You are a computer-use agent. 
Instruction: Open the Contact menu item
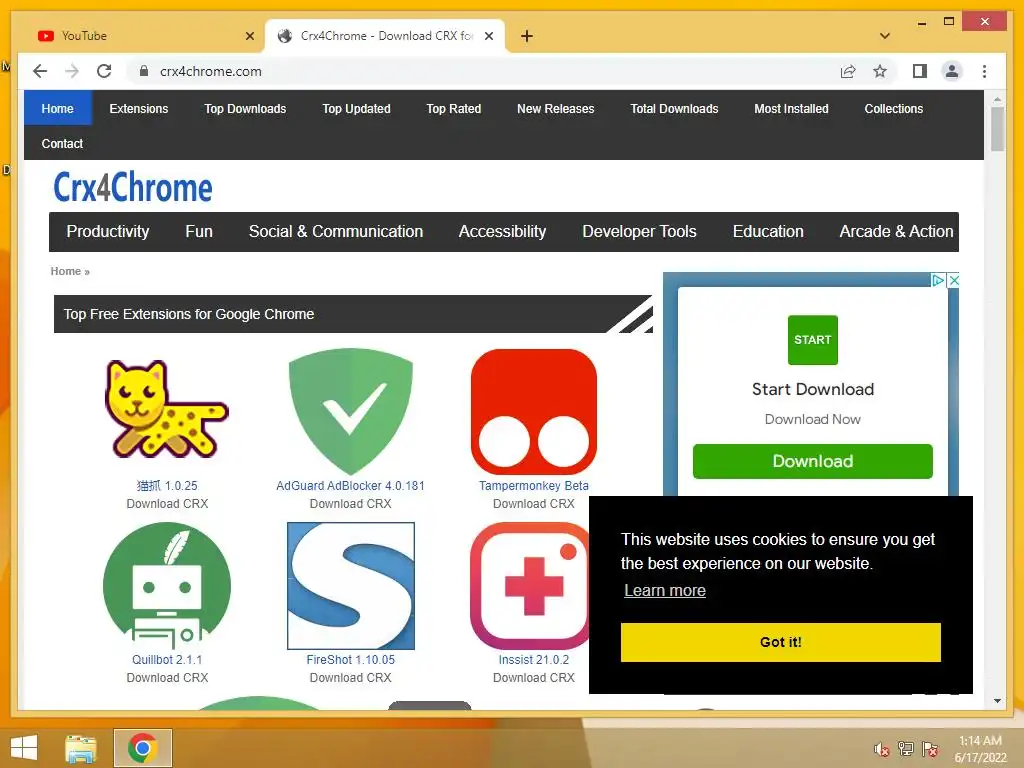click(x=62, y=144)
